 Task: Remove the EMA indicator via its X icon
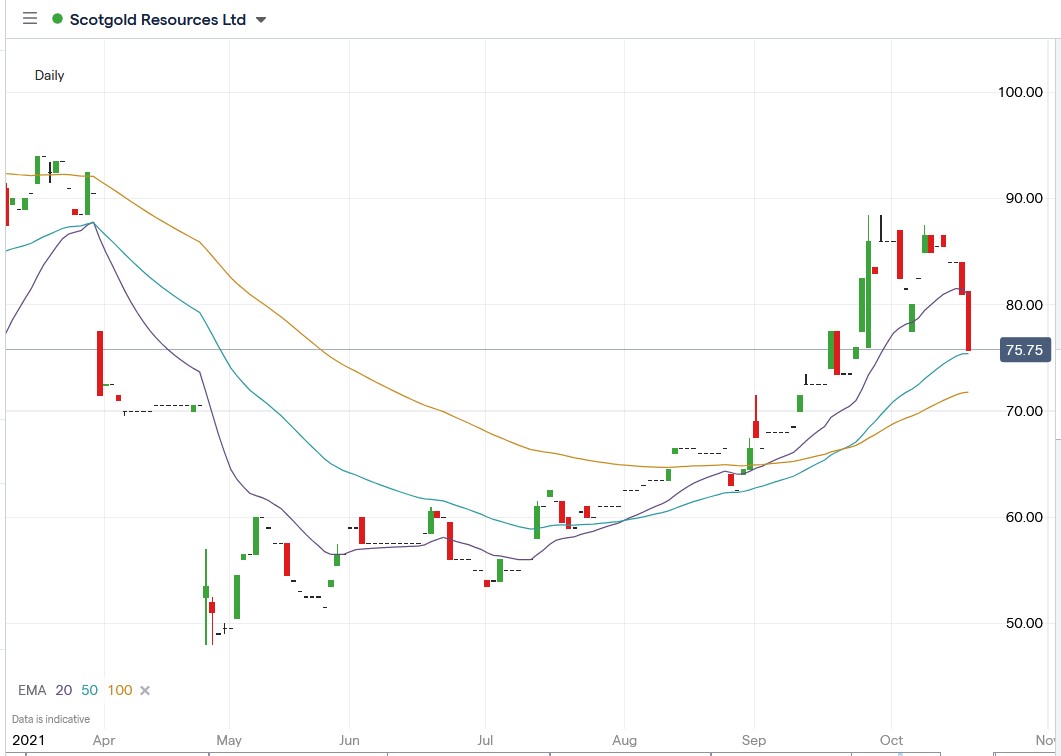click(x=145, y=690)
